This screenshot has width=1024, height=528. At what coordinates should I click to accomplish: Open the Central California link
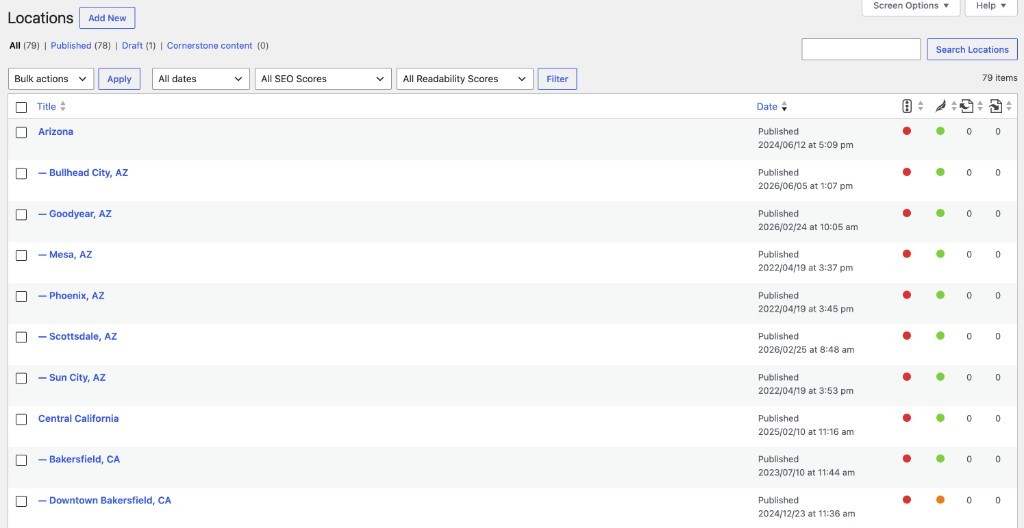tap(78, 418)
